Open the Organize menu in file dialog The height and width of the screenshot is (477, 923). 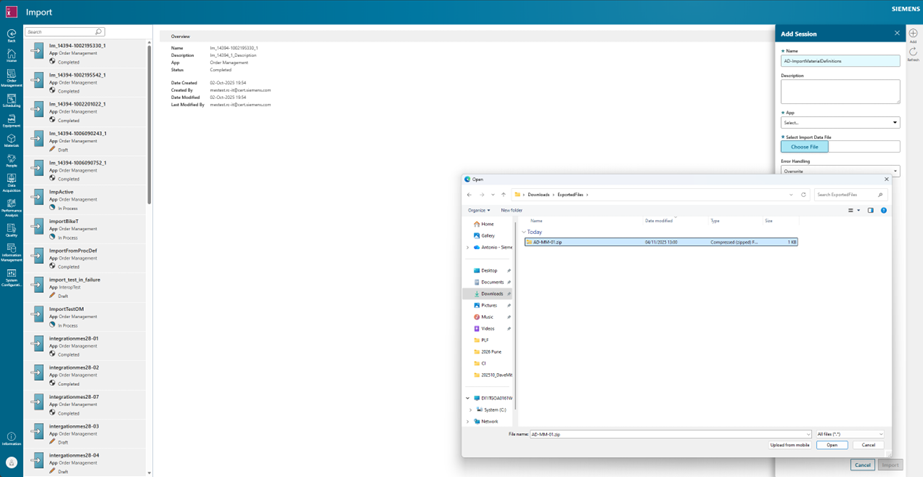click(x=479, y=210)
